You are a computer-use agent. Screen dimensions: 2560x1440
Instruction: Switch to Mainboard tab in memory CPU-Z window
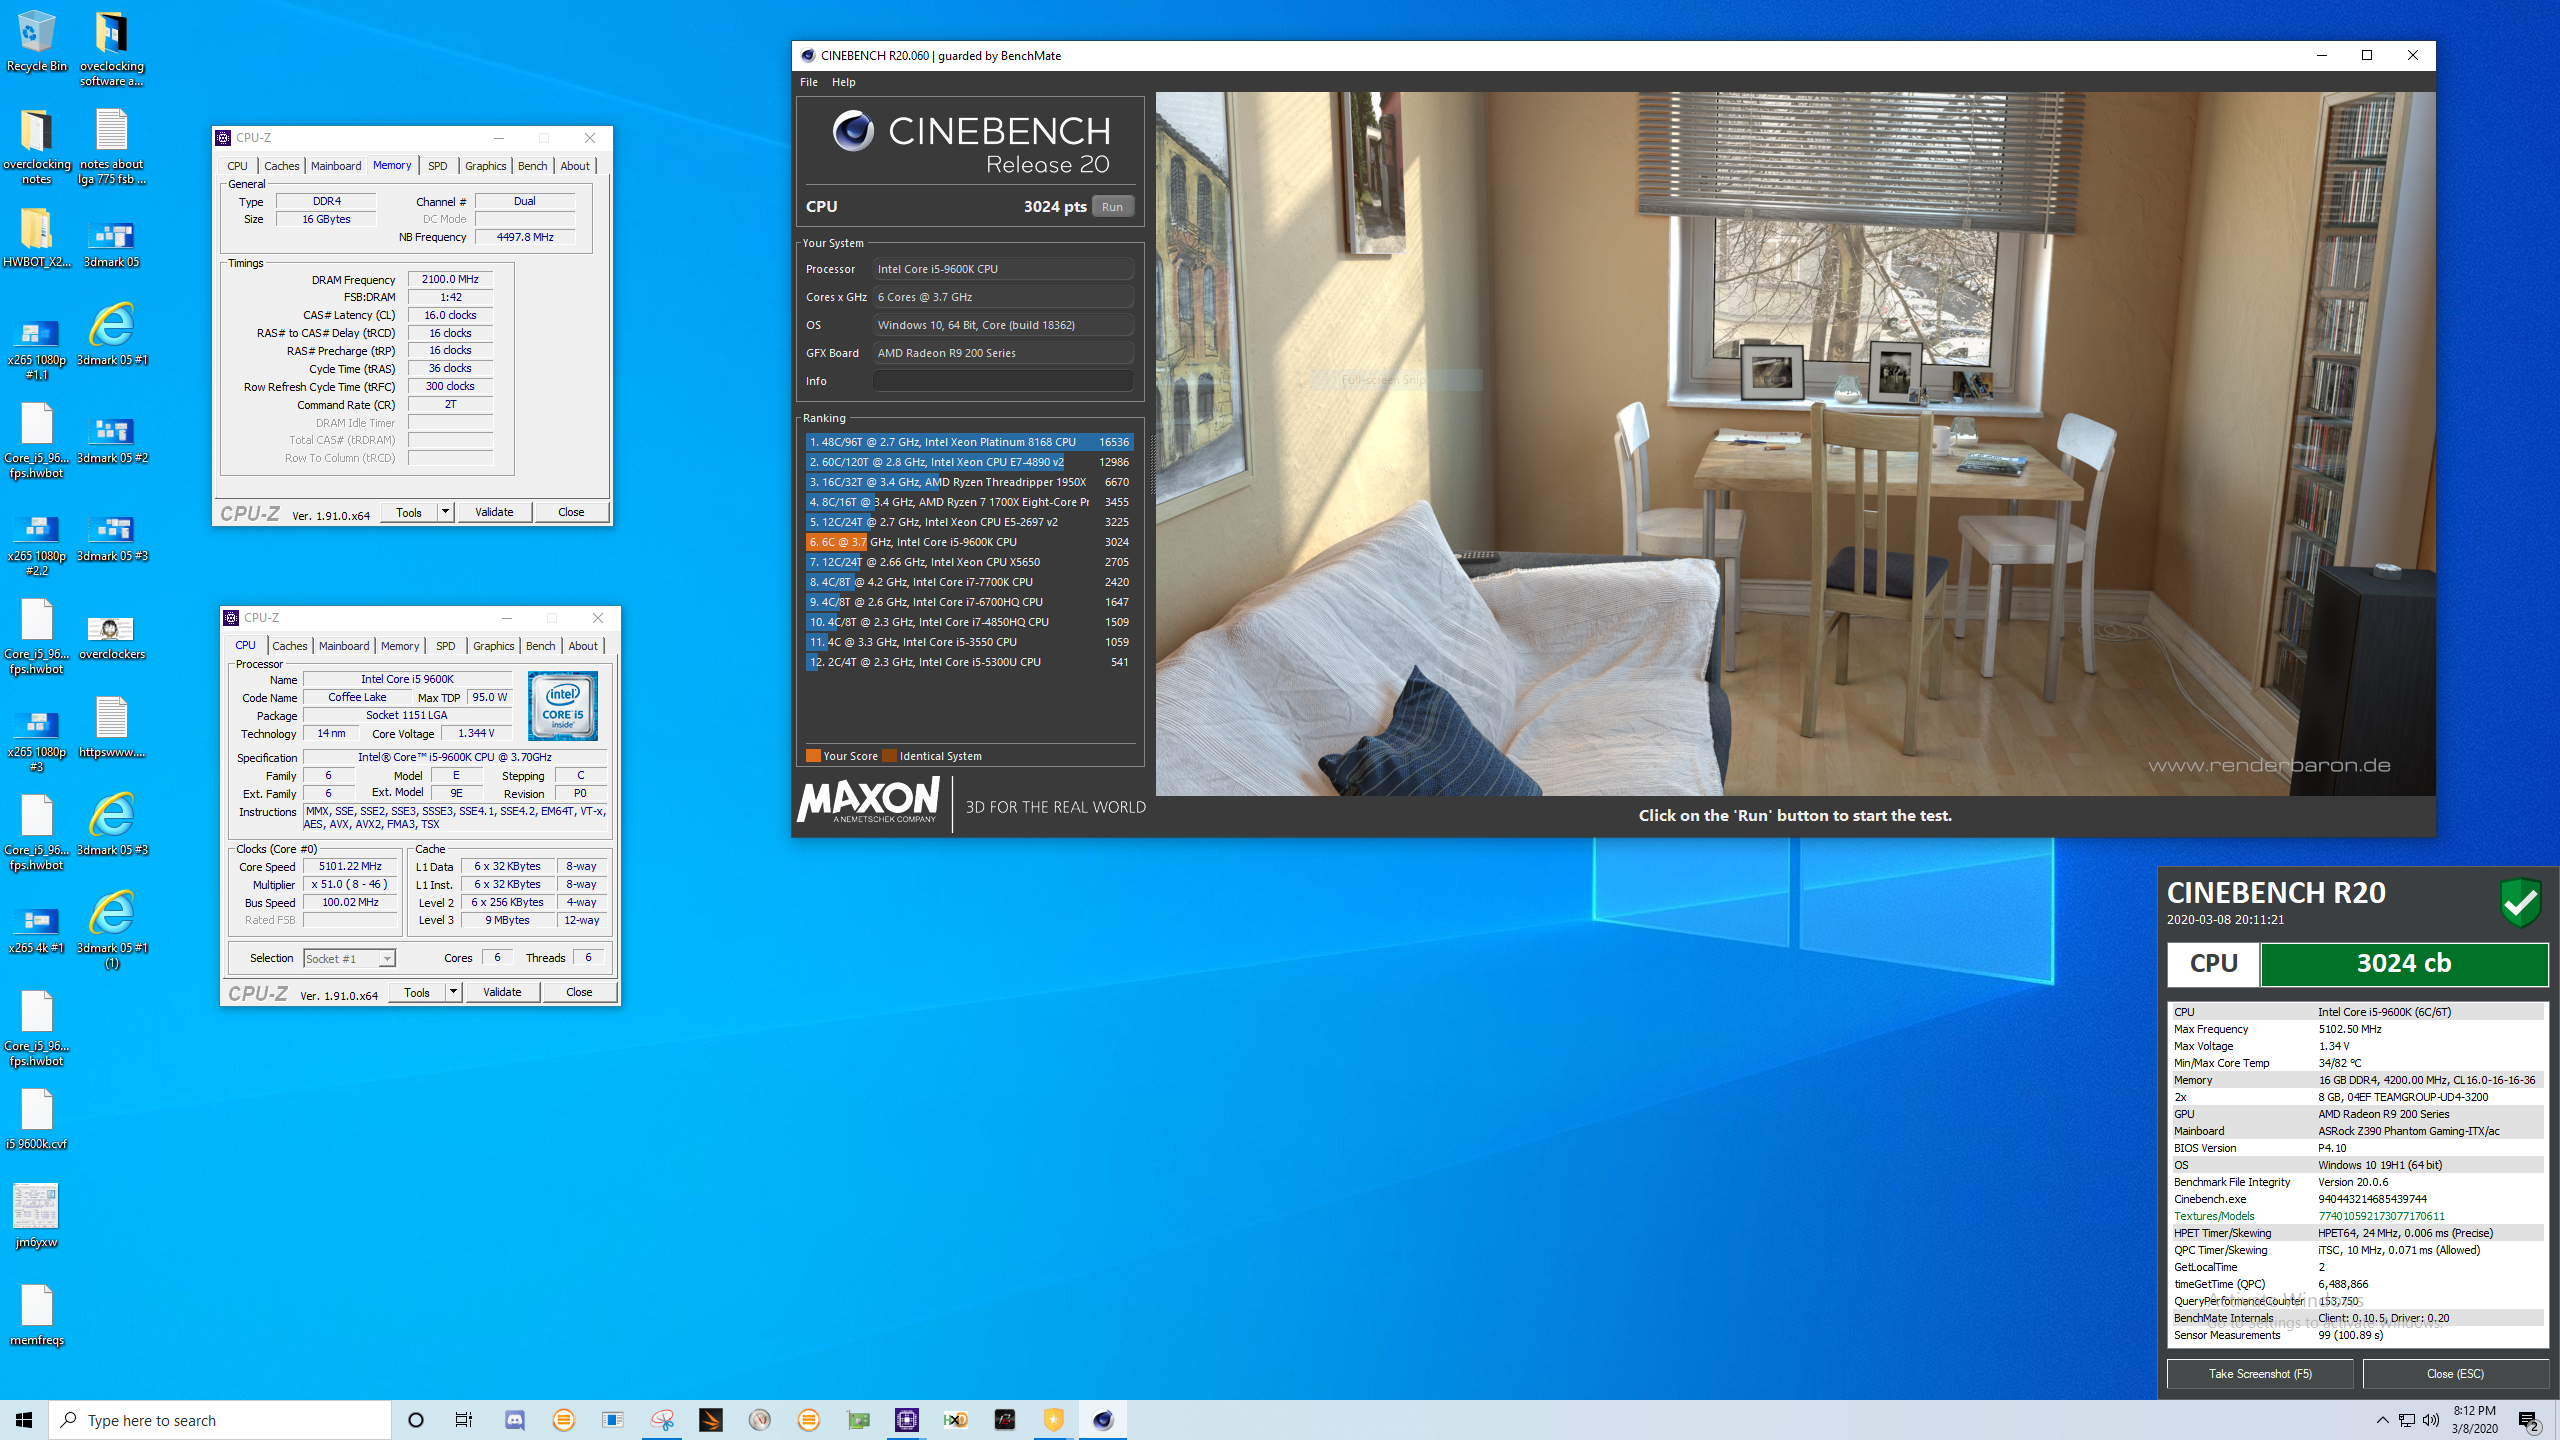tap(336, 166)
